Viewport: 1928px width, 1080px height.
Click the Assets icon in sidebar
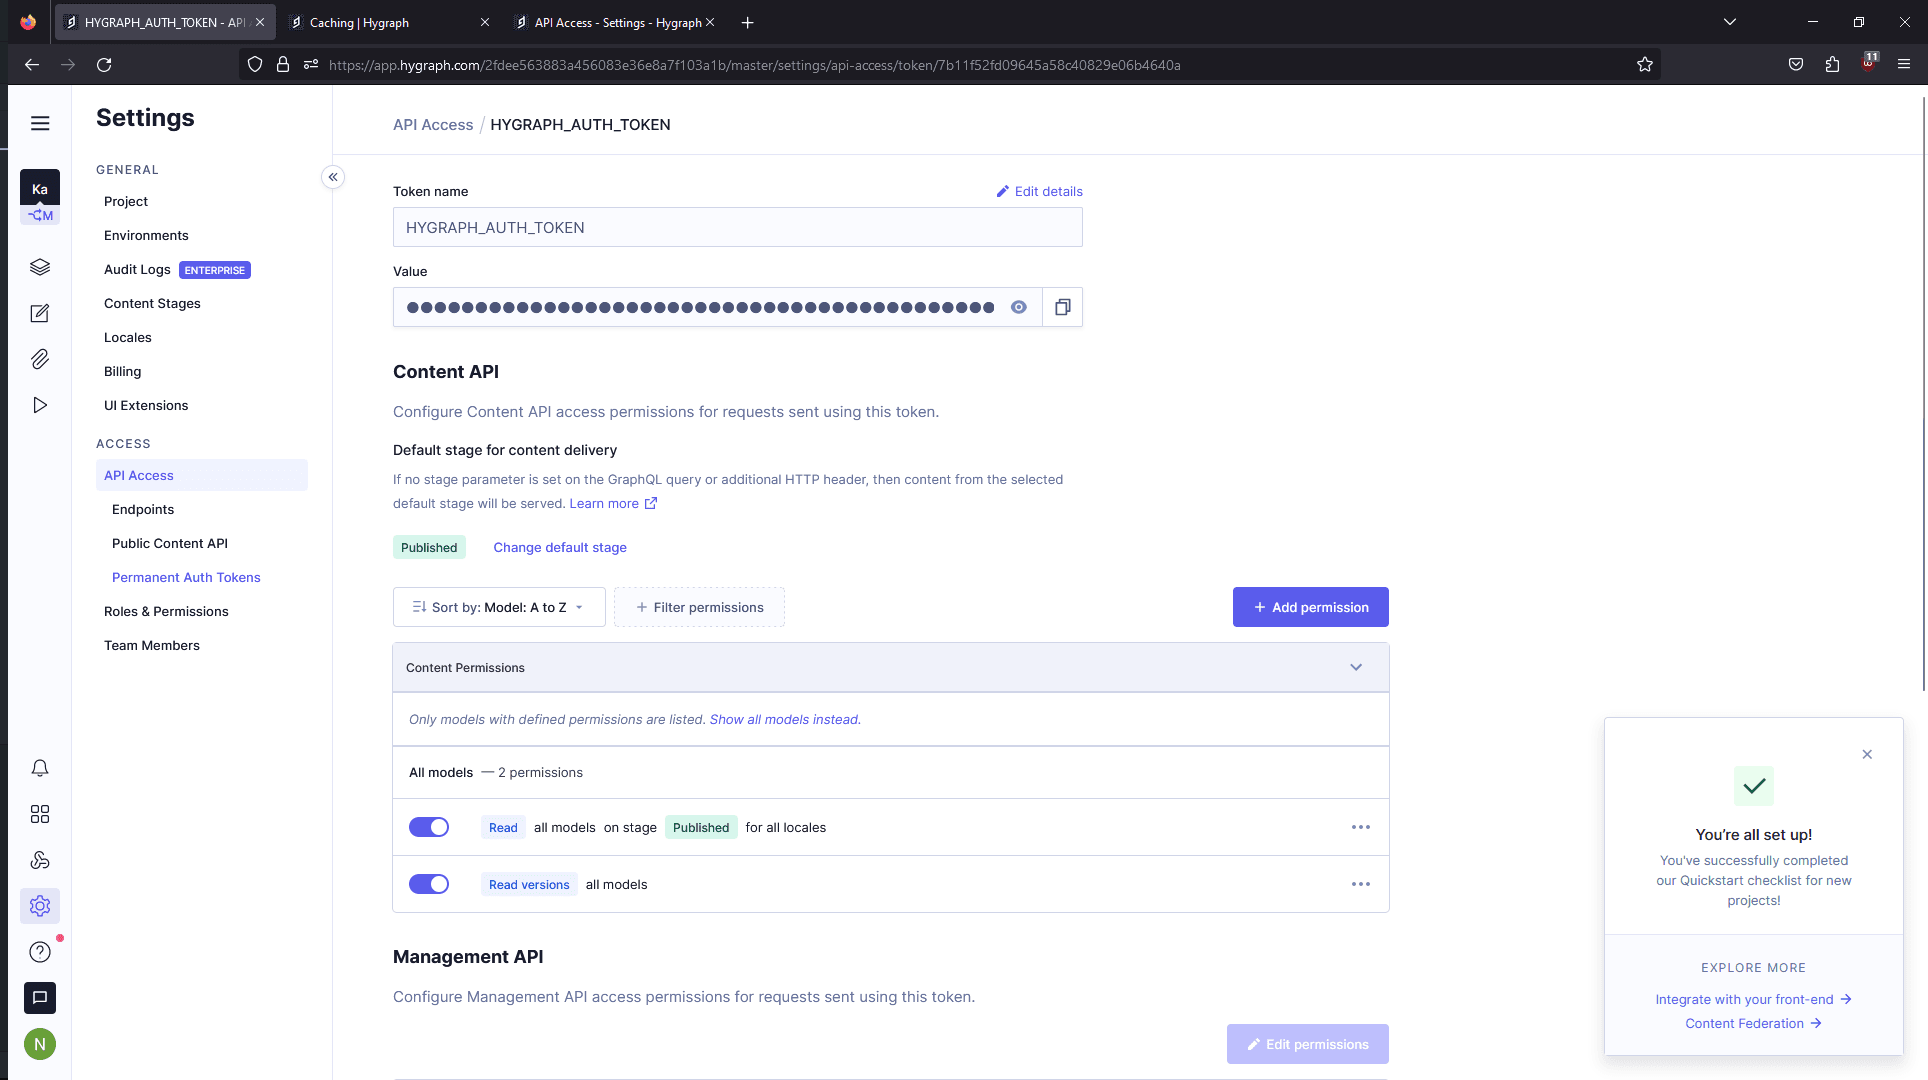click(x=40, y=359)
